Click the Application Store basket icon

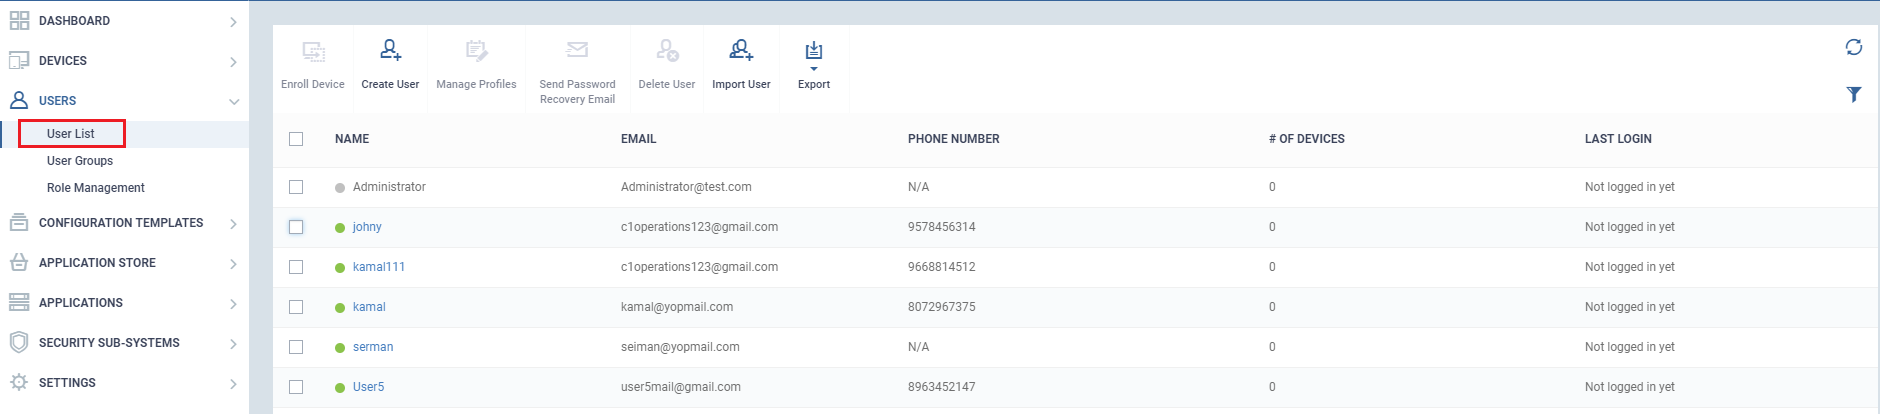[x=19, y=262]
